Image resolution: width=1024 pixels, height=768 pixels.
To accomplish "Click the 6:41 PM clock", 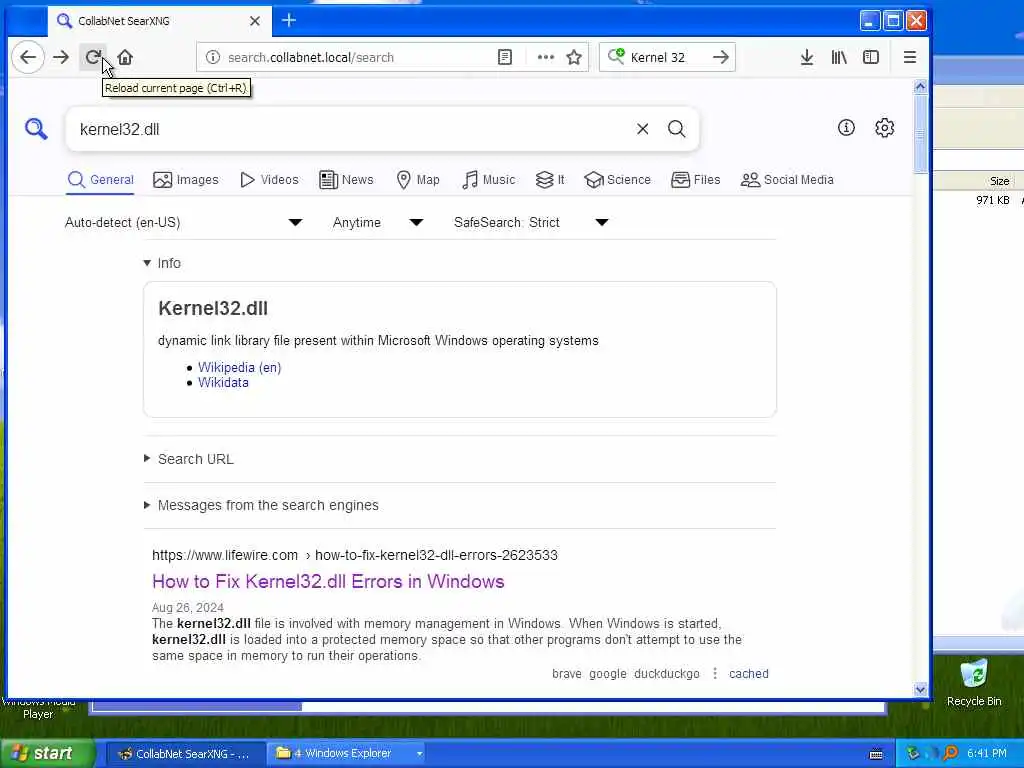I will [987, 754].
